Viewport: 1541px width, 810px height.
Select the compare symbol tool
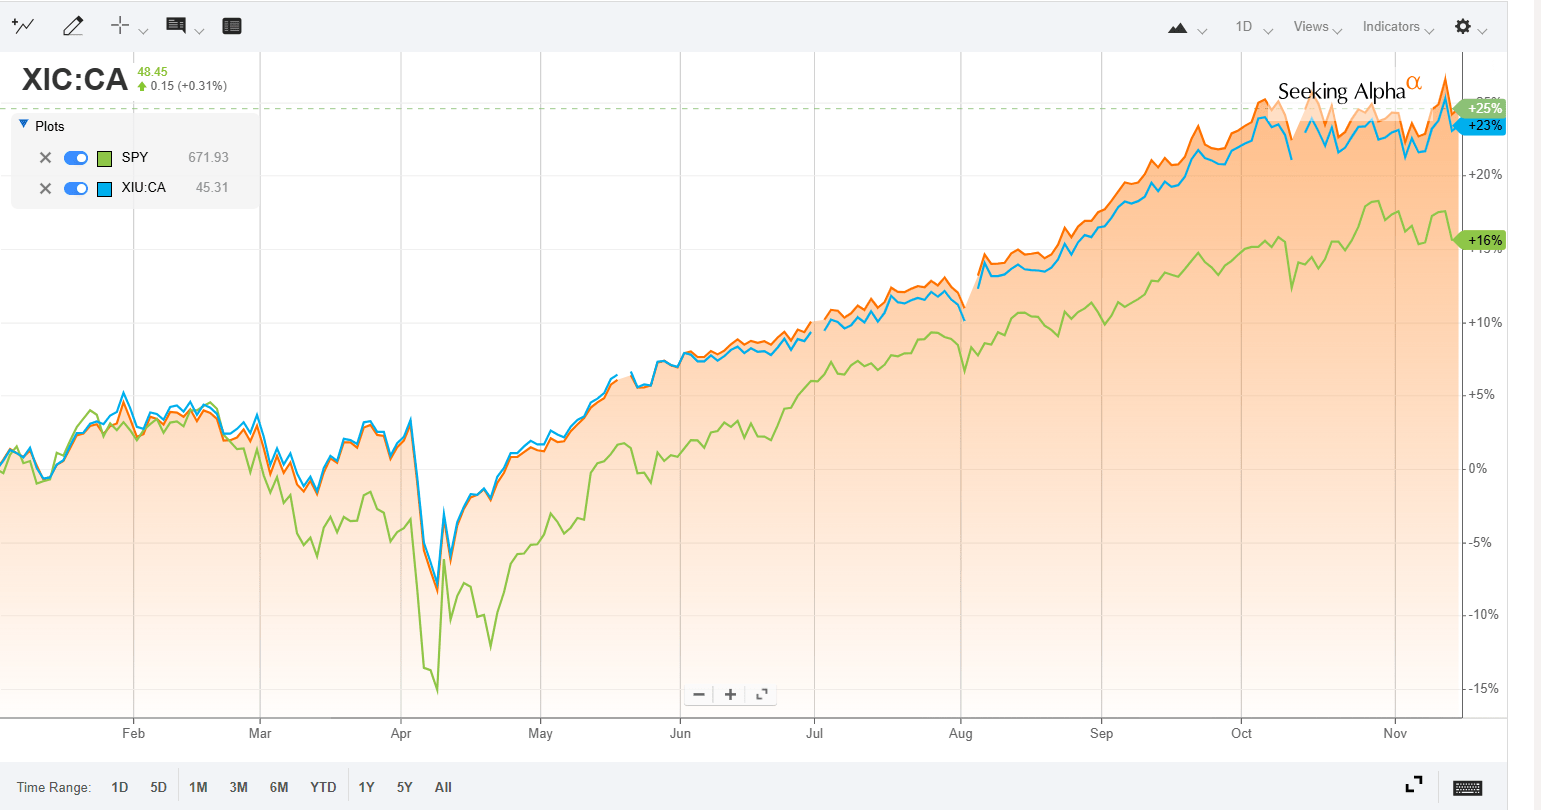tap(24, 26)
